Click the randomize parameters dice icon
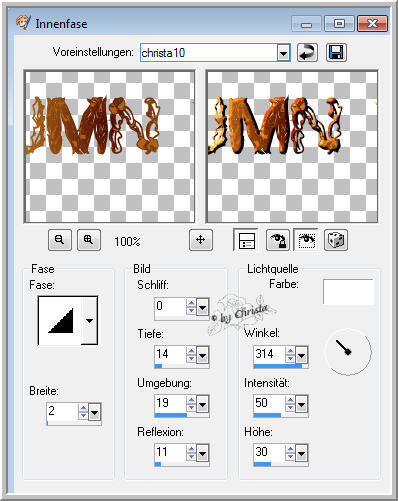This screenshot has height=501, width=398. click(x=336, y=240)
